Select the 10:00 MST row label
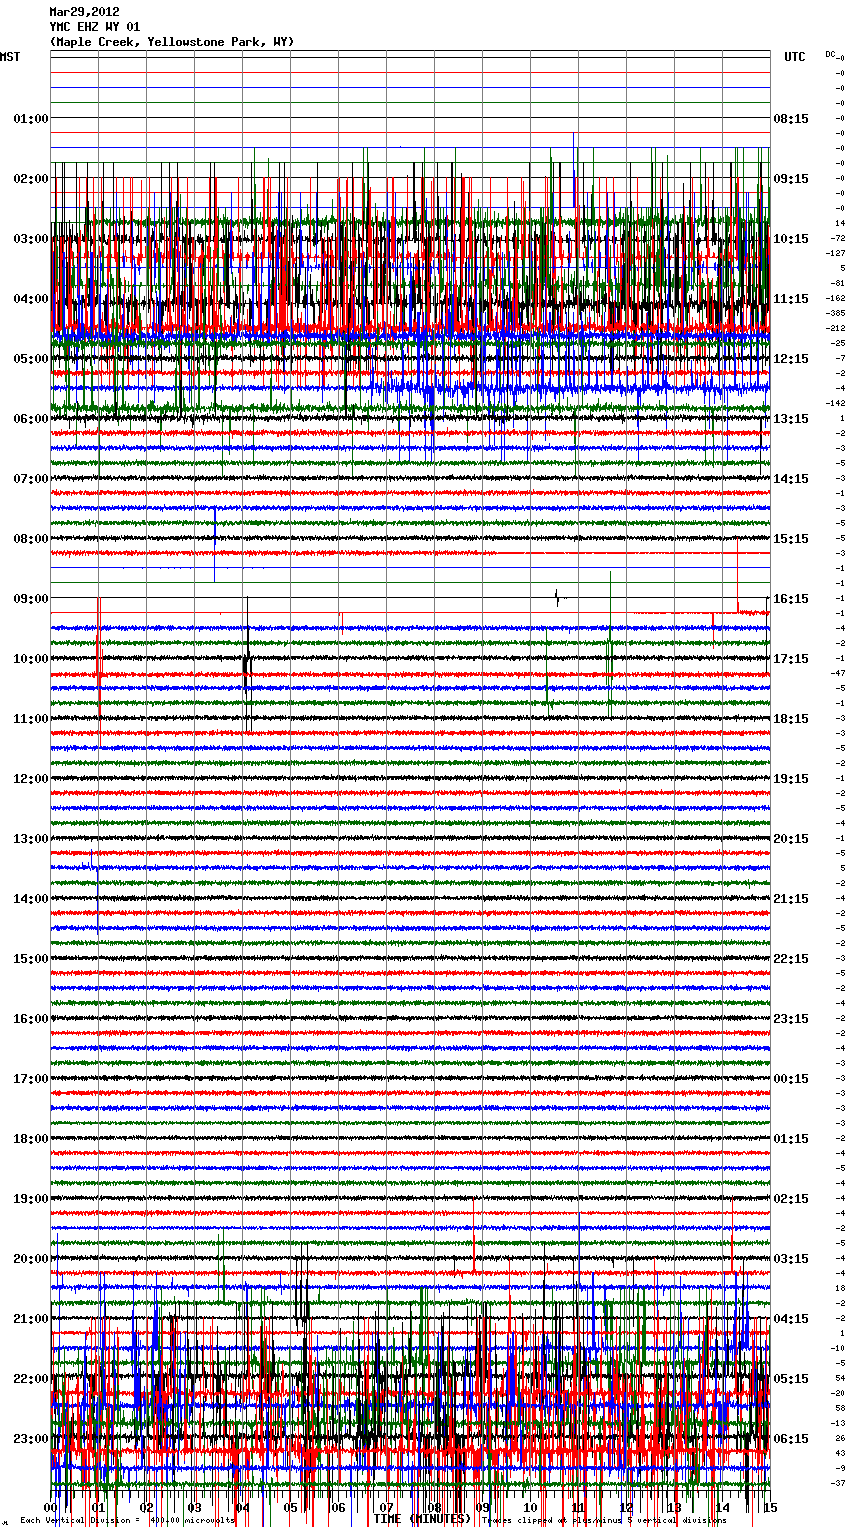The width and height of the screenshot is (850, 1534). point(31,659)
